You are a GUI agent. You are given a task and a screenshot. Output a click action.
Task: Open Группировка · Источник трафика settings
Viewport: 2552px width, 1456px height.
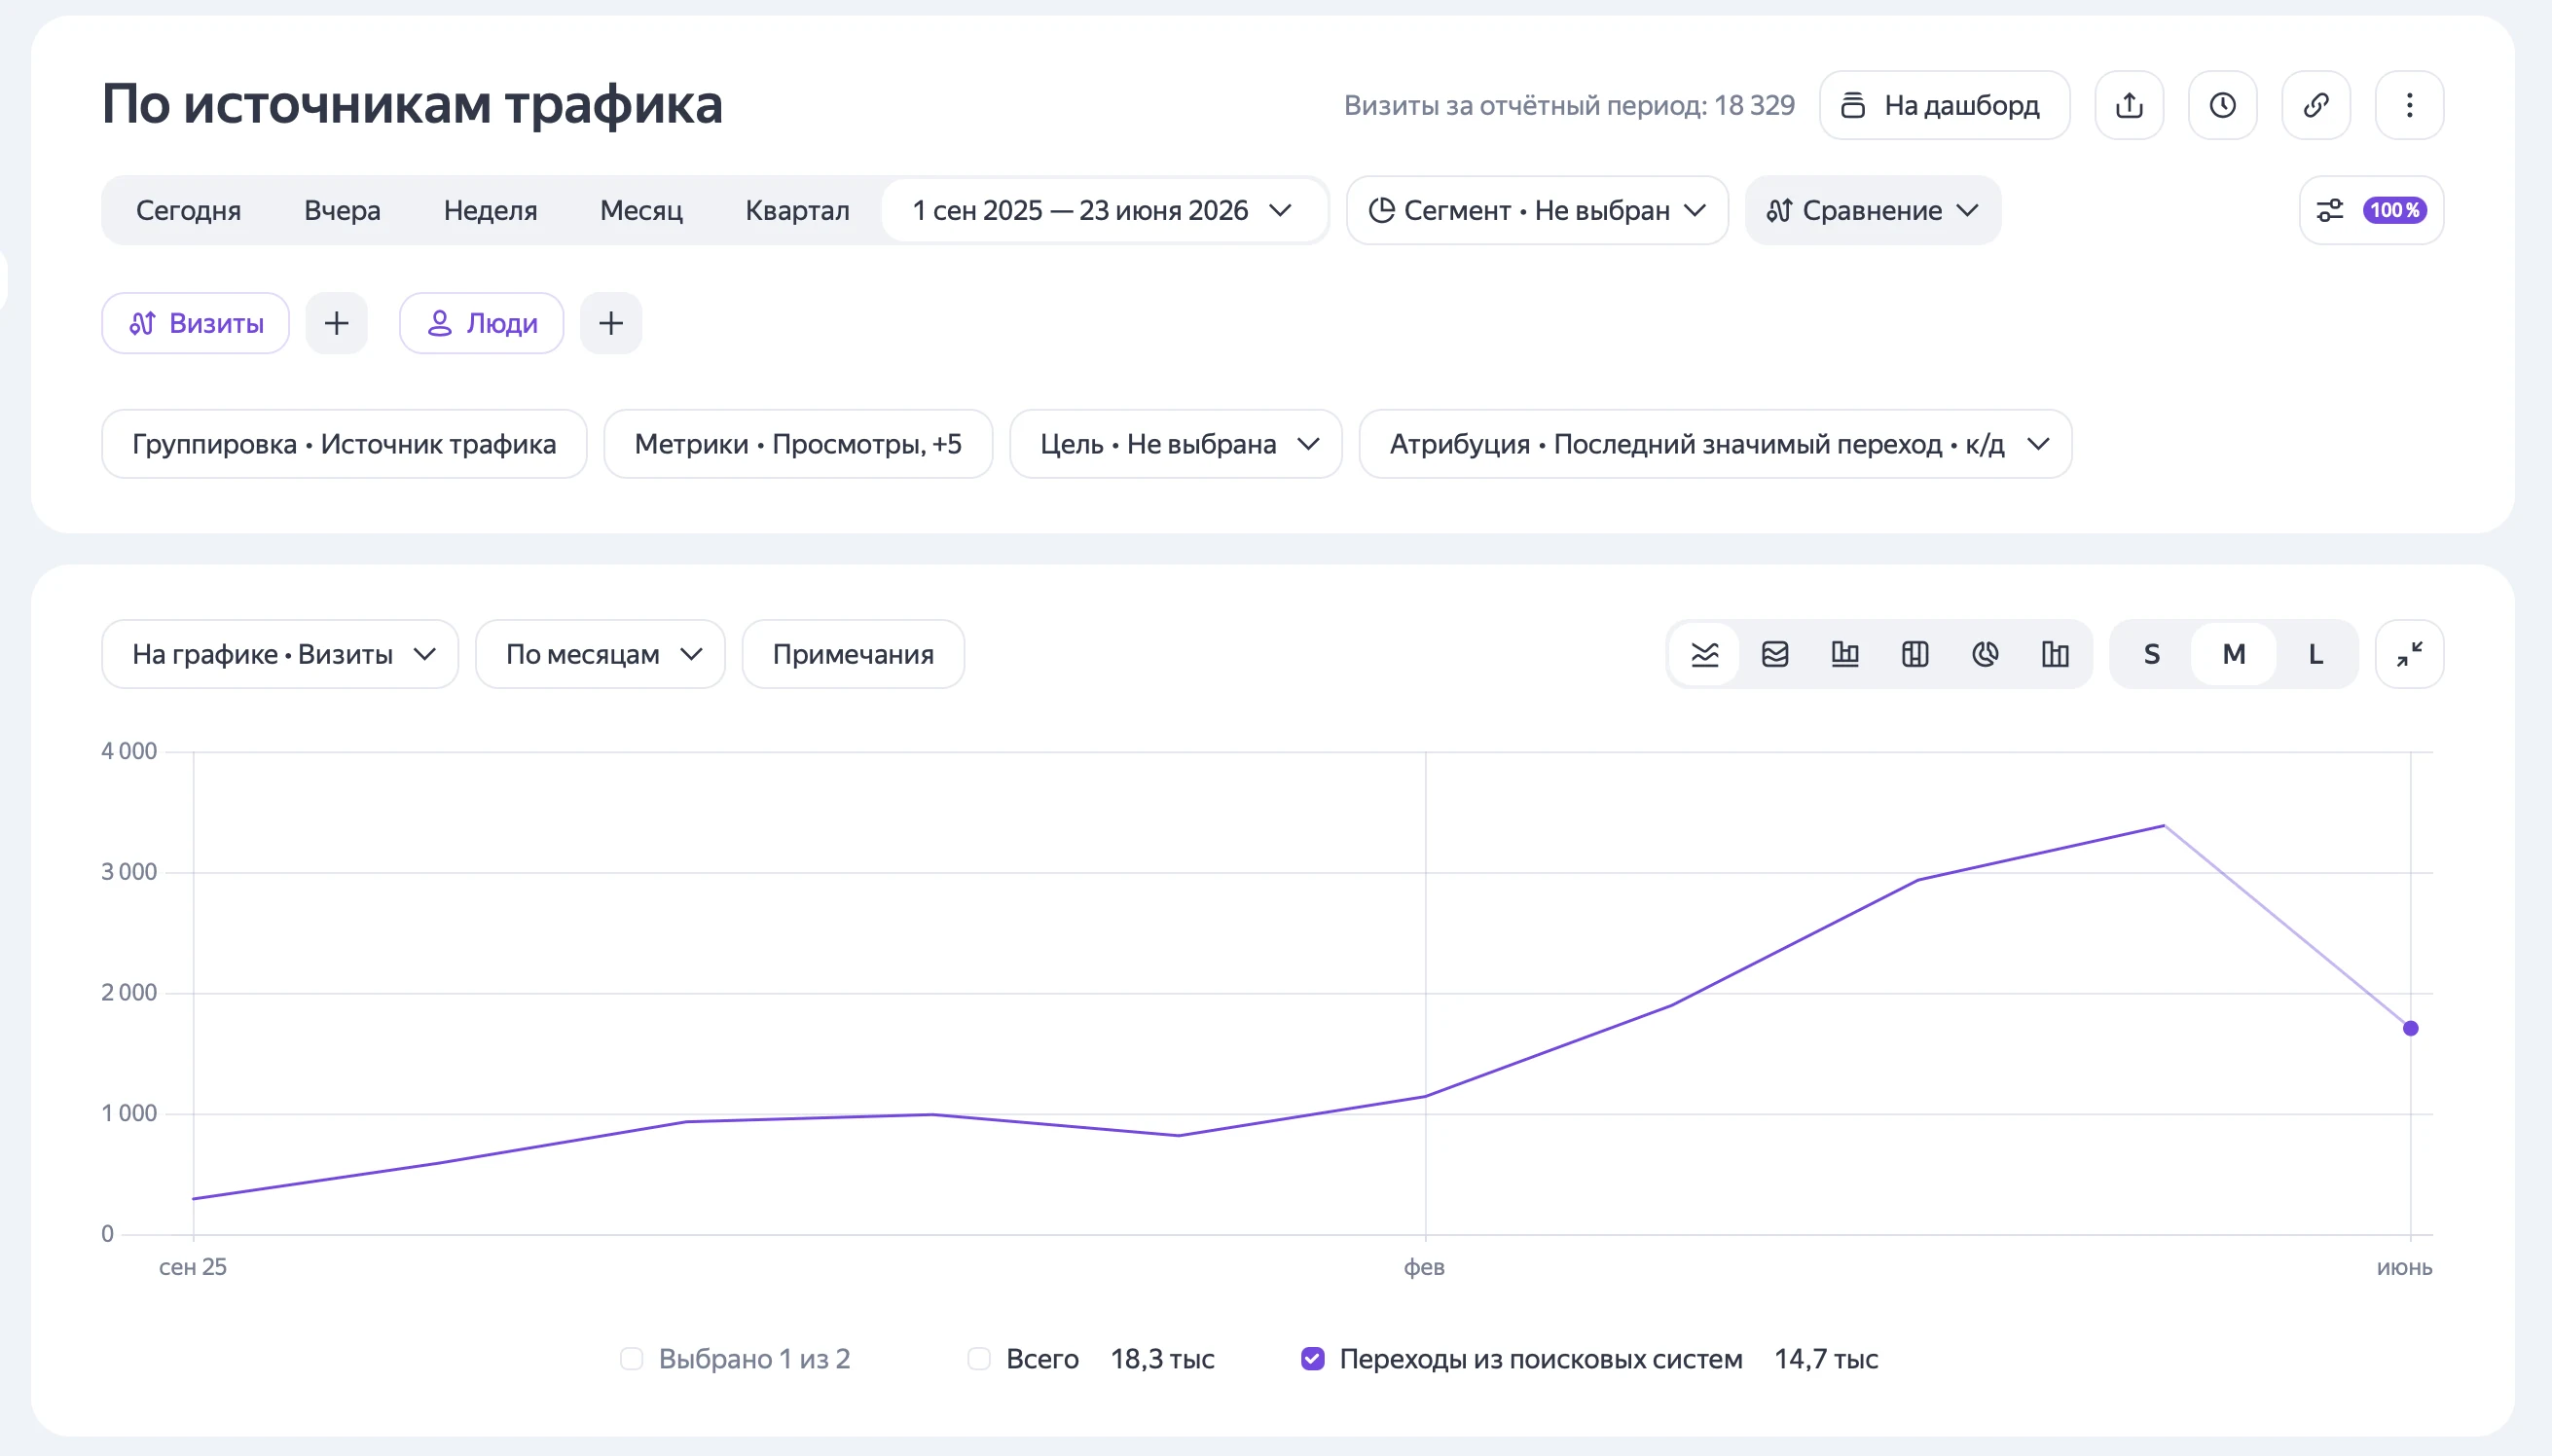pos(344,444)
